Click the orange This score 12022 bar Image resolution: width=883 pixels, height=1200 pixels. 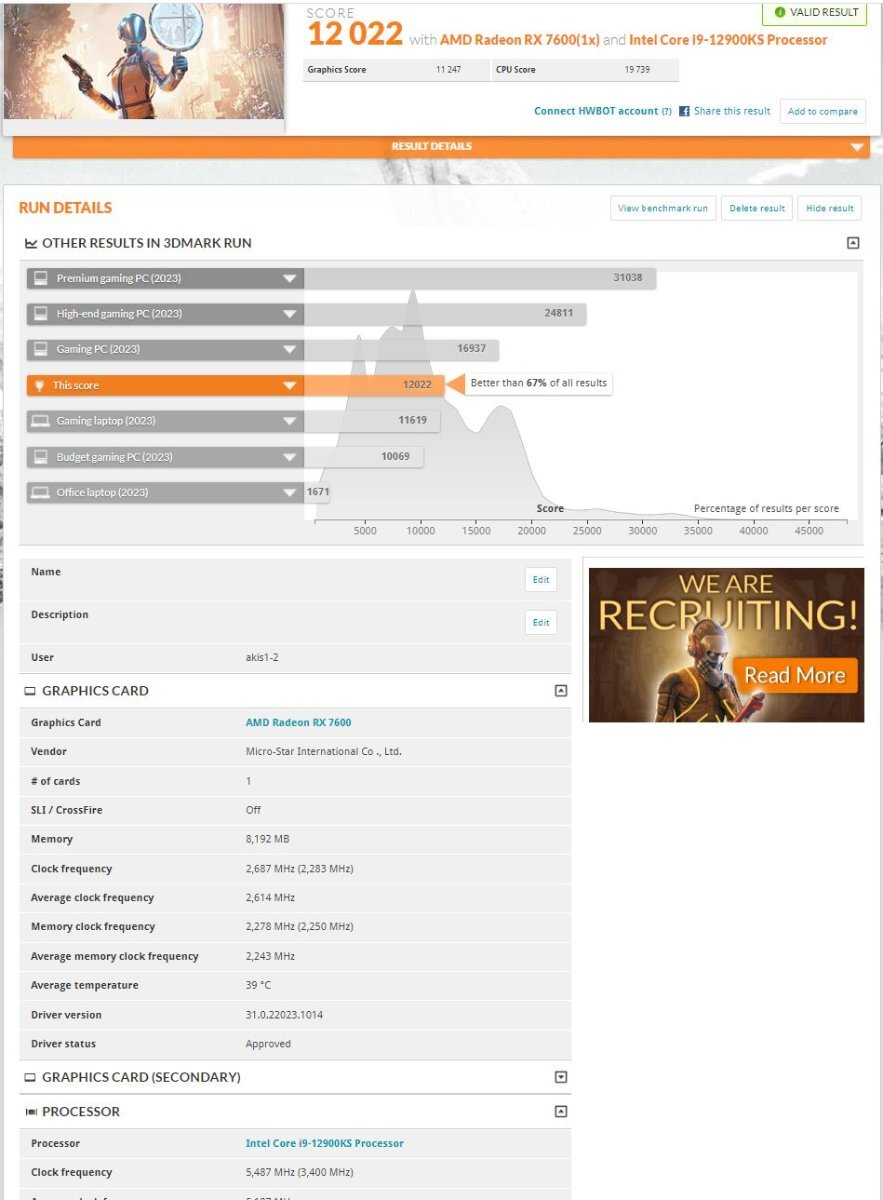(x=374, y=385)
